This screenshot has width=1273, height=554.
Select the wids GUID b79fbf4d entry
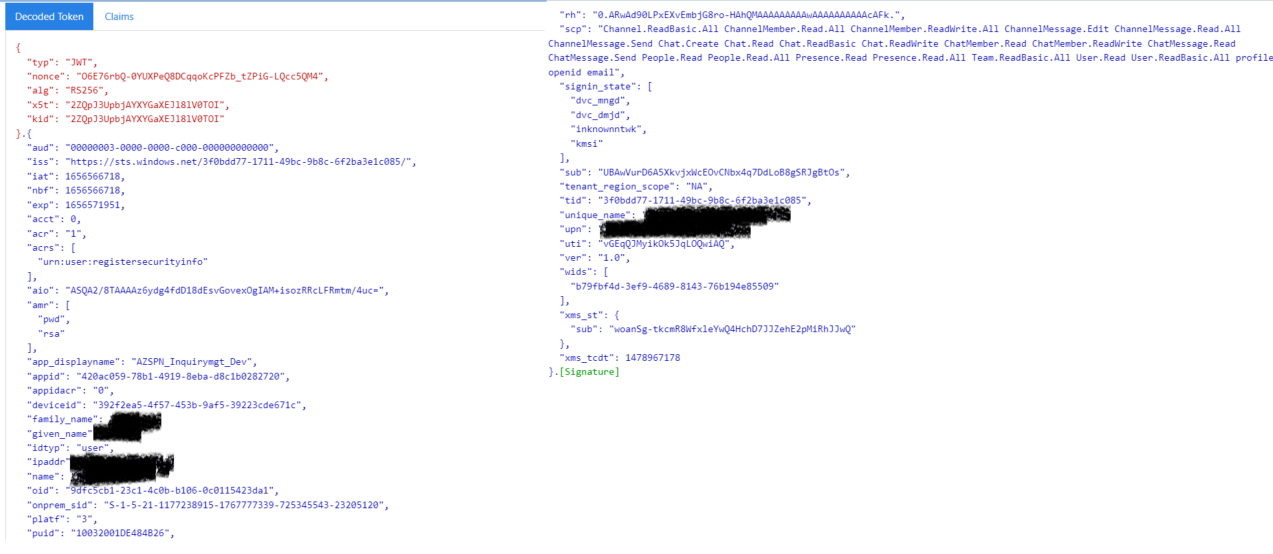tap(675, 286)
